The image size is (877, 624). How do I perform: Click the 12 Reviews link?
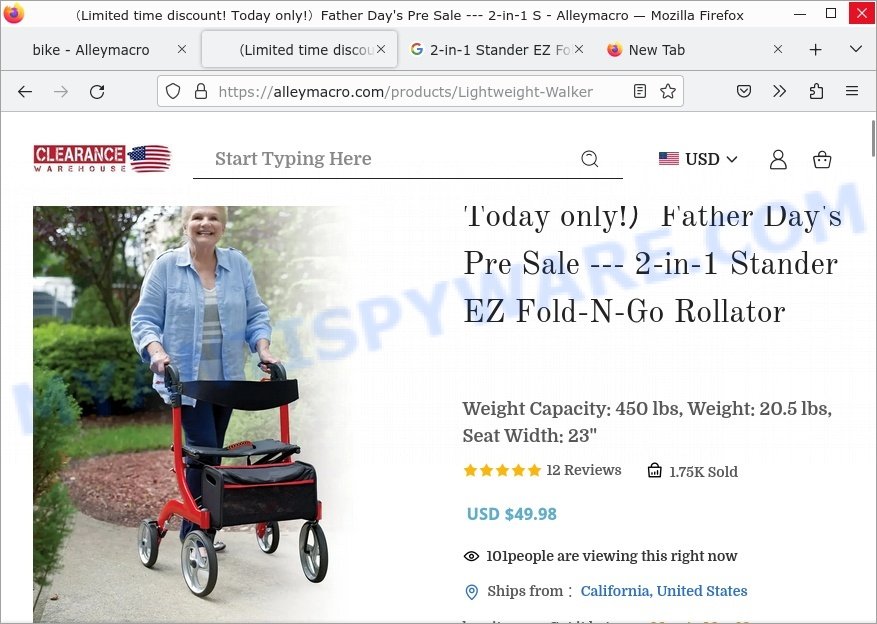(x=583, y=470)
